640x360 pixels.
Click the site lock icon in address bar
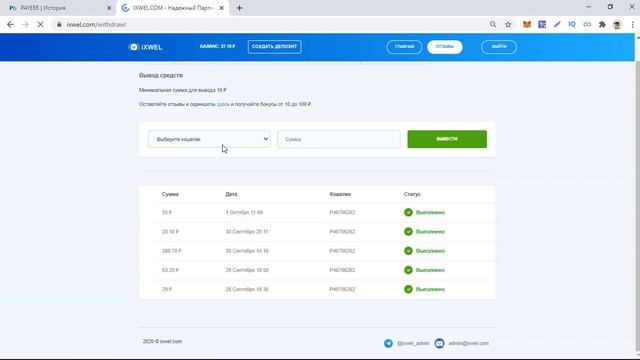pyautogui.click(x=59, y=24)
